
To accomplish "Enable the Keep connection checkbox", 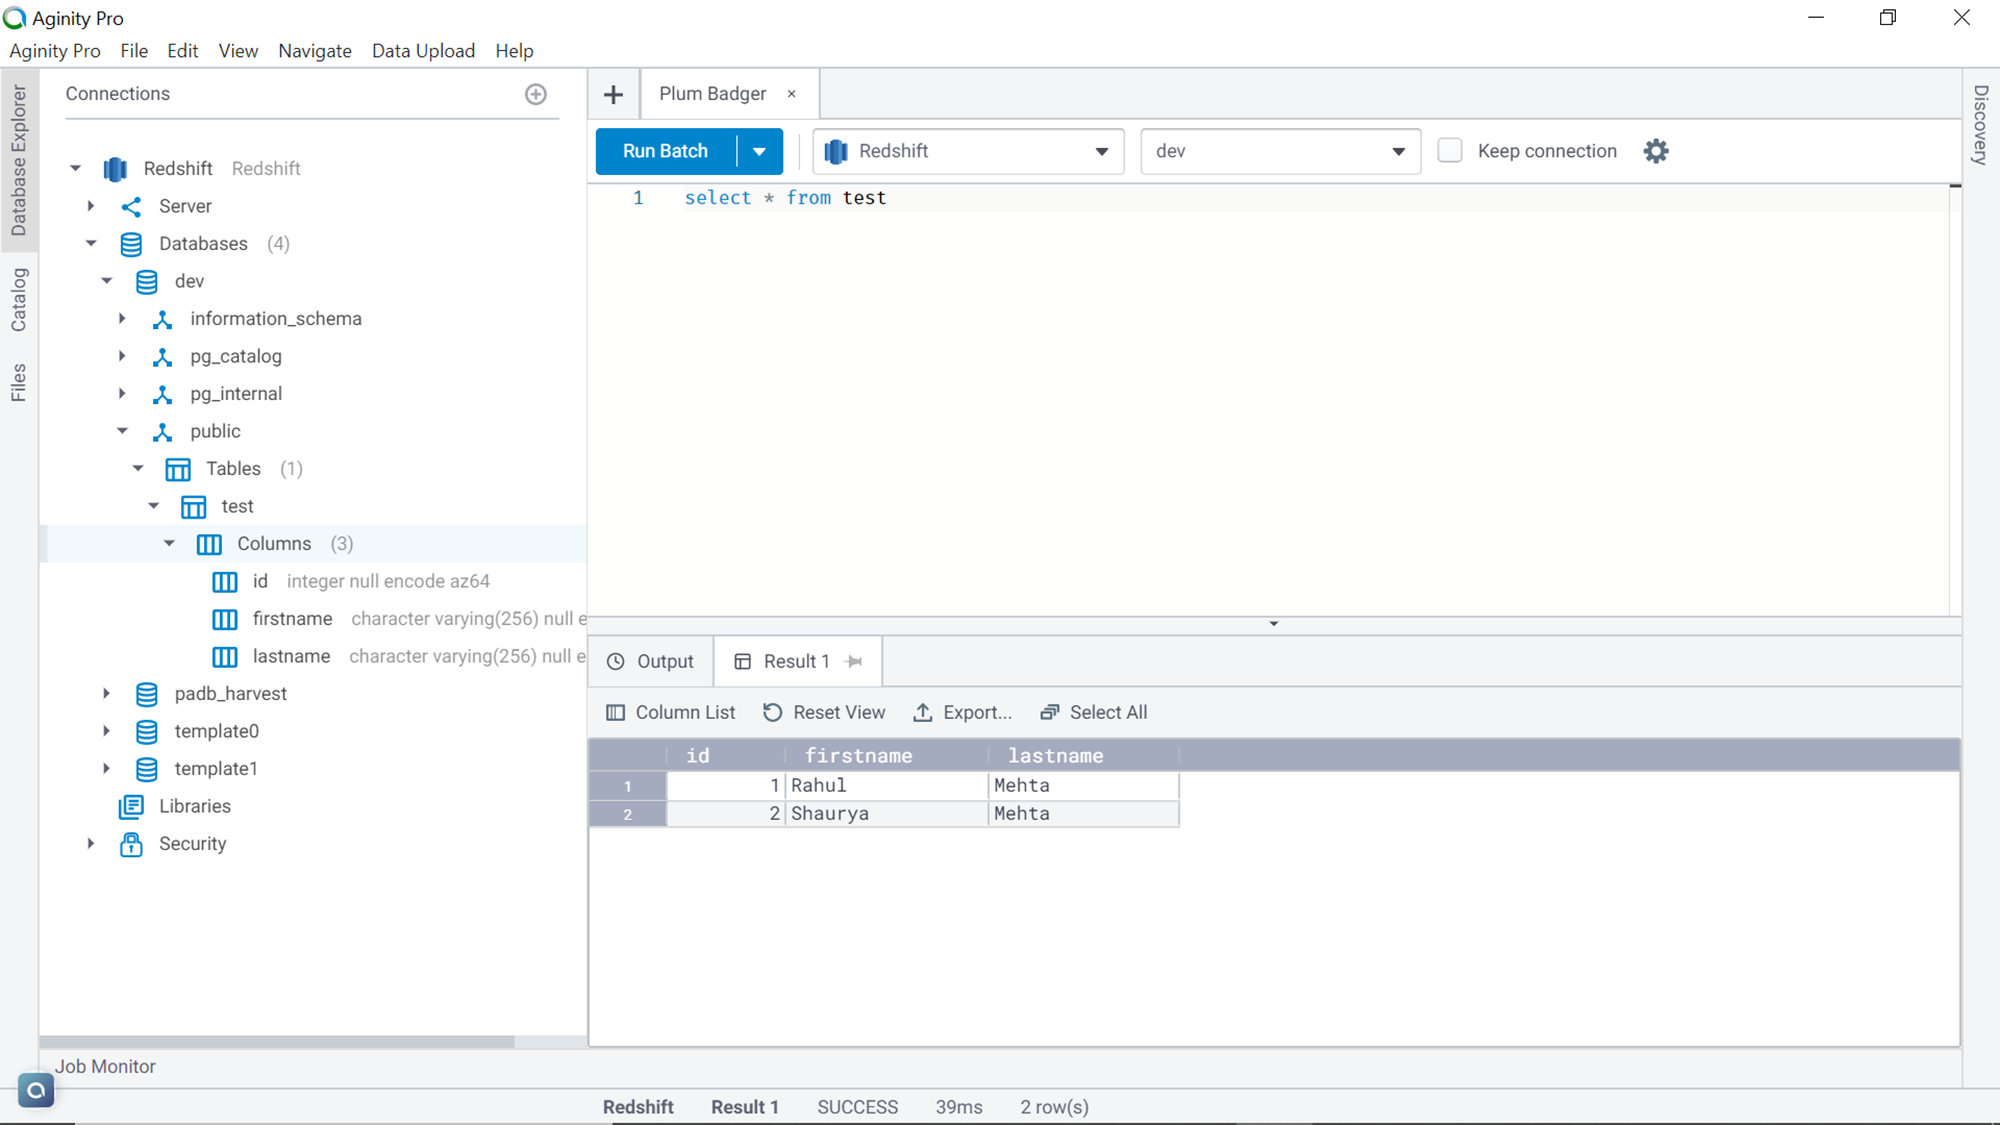I will click(x=1449, y=150).
